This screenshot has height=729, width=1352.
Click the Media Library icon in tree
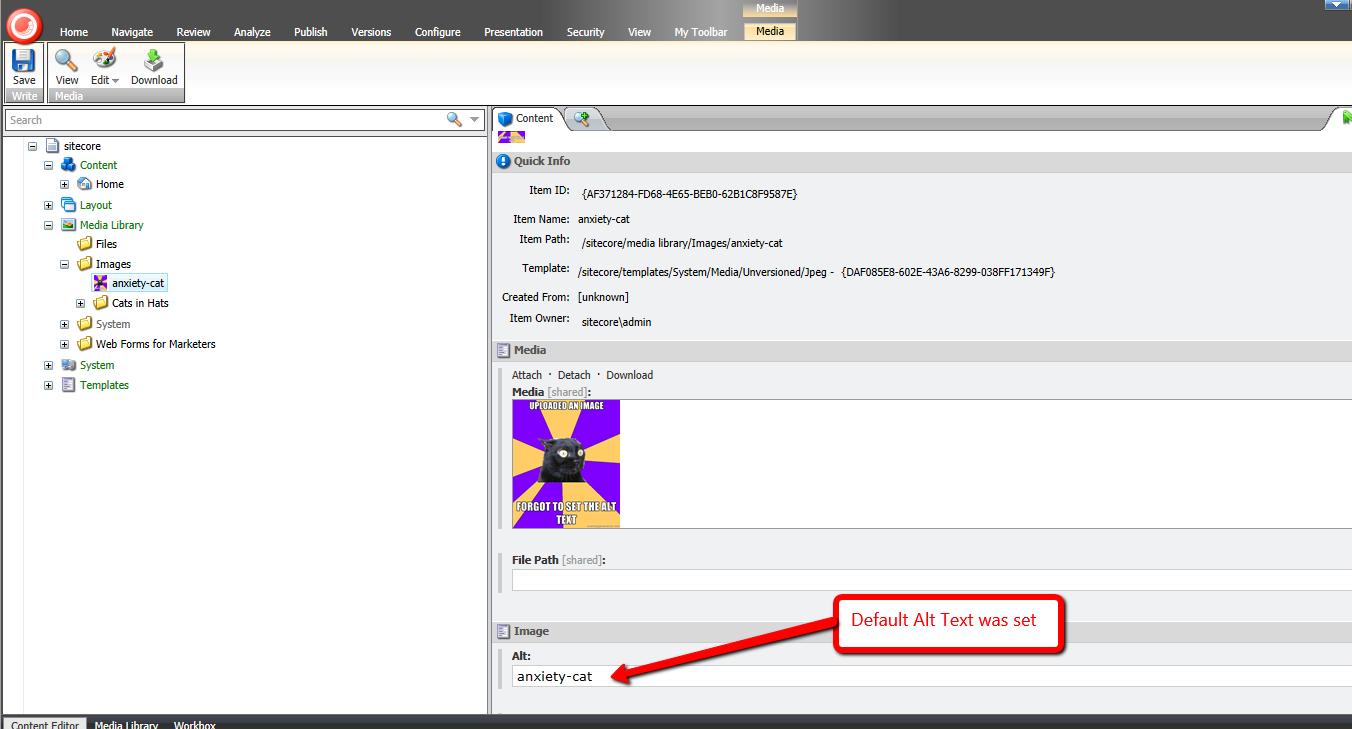pos(69,225)
